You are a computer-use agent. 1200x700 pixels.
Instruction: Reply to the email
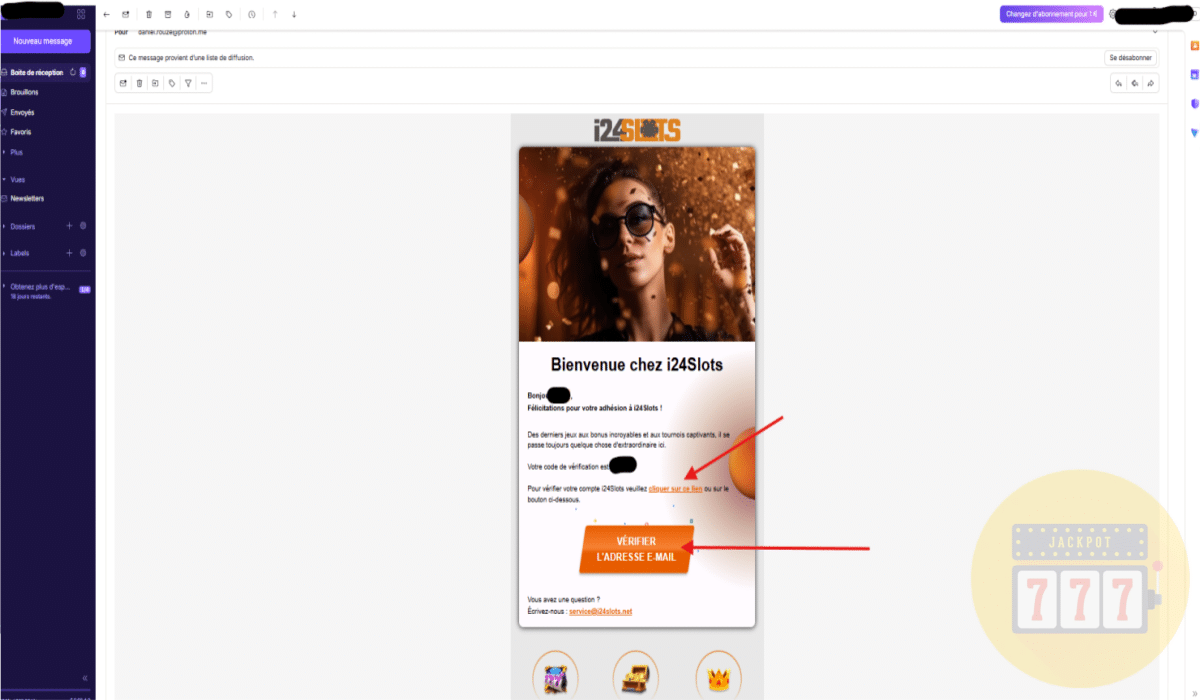click(x=1119, y=83)
